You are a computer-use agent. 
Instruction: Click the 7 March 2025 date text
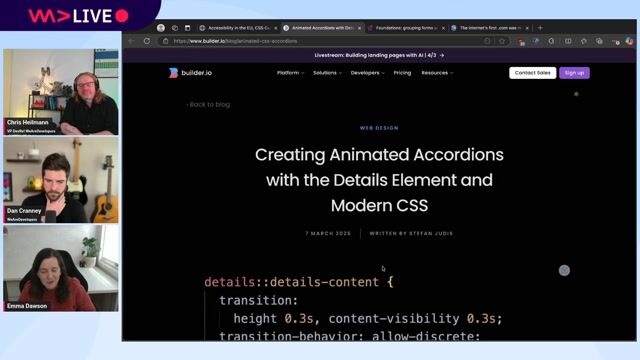tap(328, 233)
